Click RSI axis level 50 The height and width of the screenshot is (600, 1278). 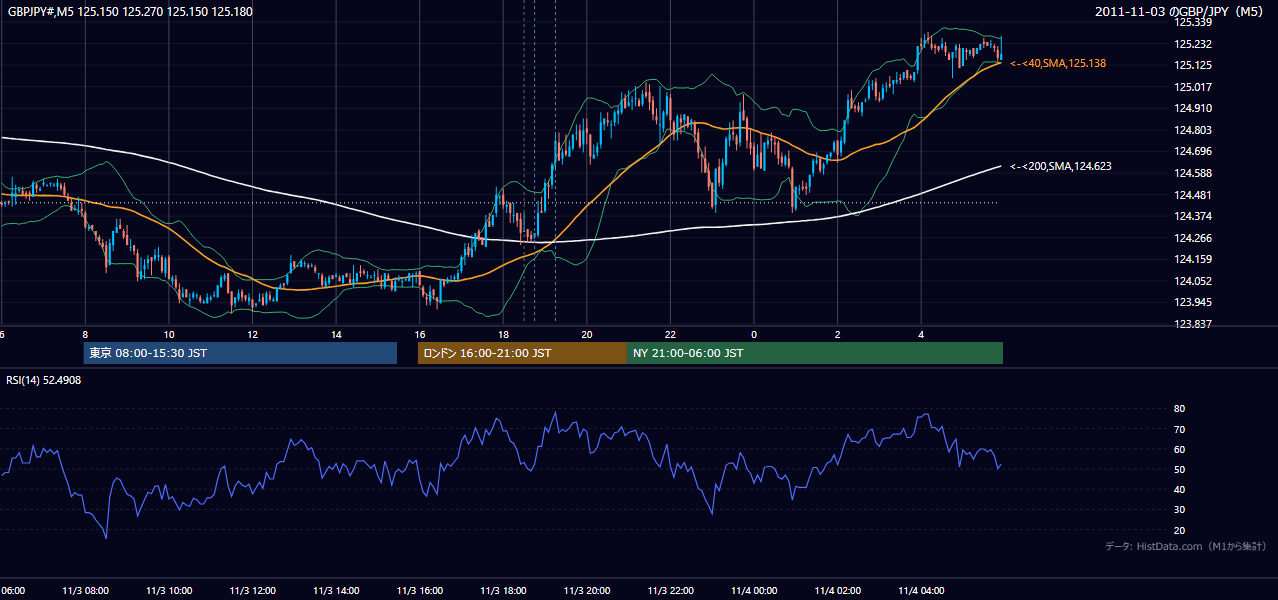click(1180, 469)
